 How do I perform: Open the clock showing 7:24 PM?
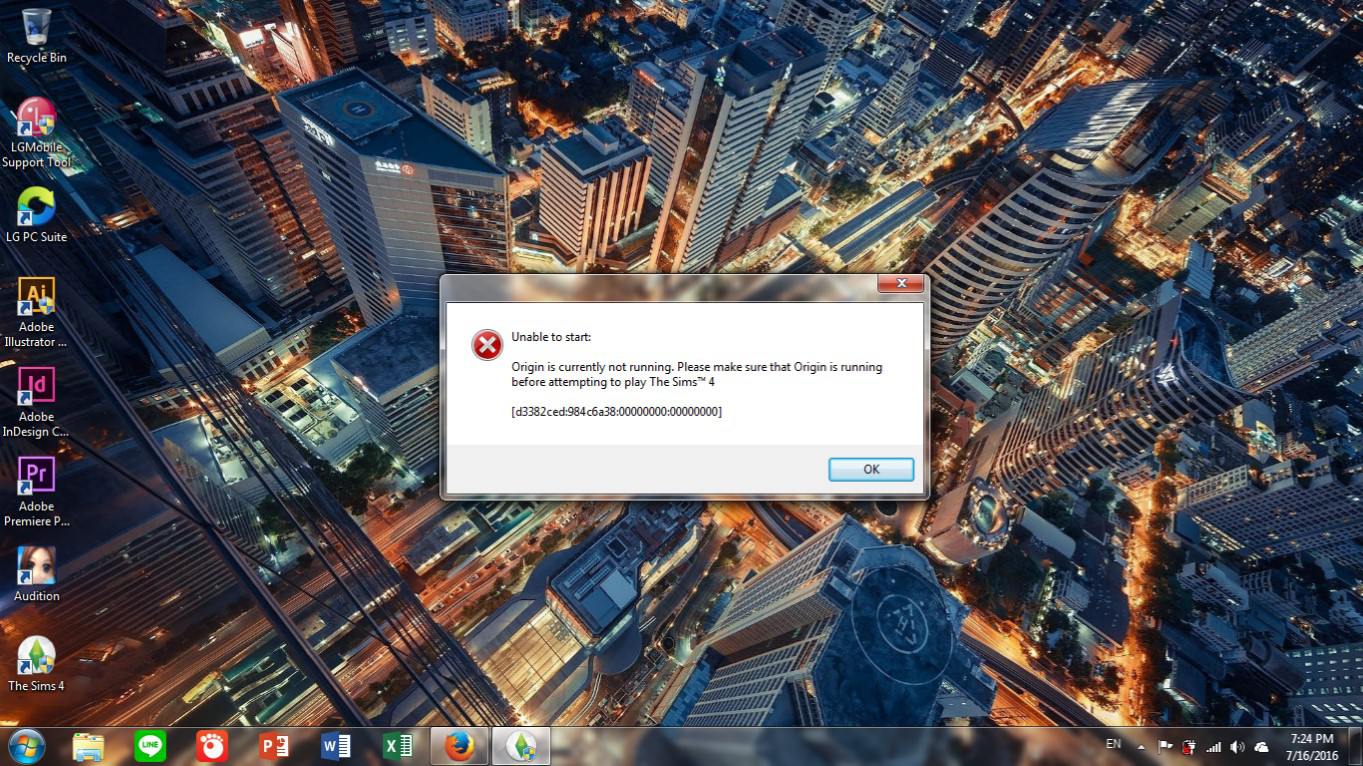tap(1311, 746)
